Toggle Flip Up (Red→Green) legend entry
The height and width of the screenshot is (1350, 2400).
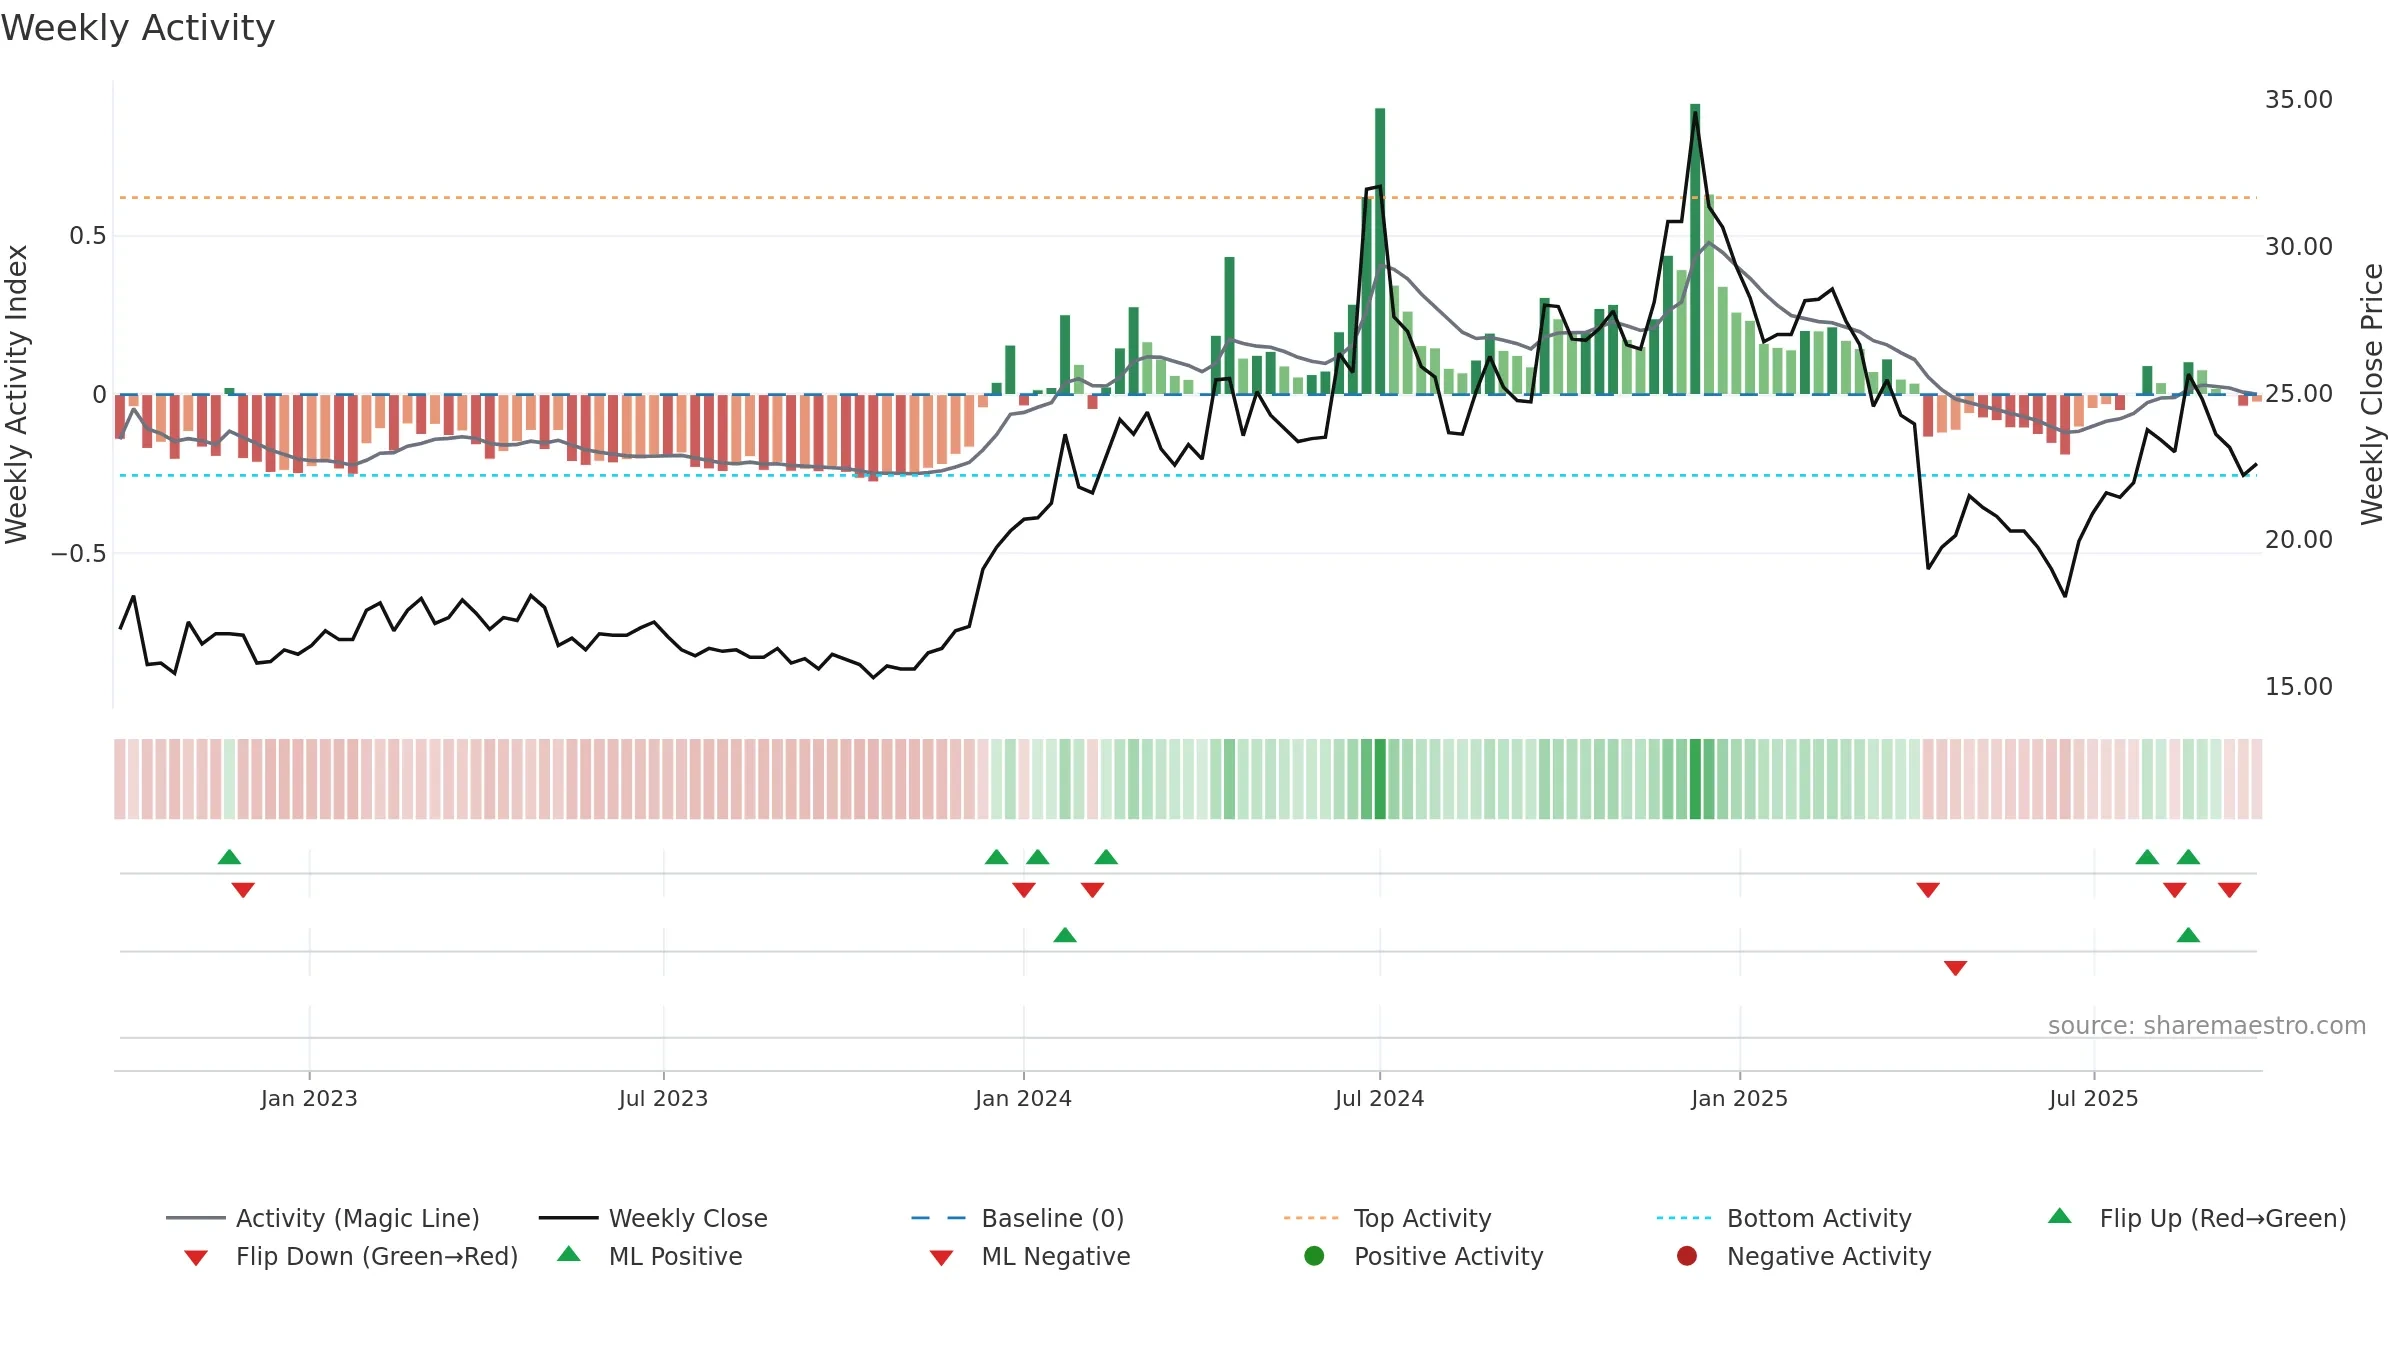2196,1218
